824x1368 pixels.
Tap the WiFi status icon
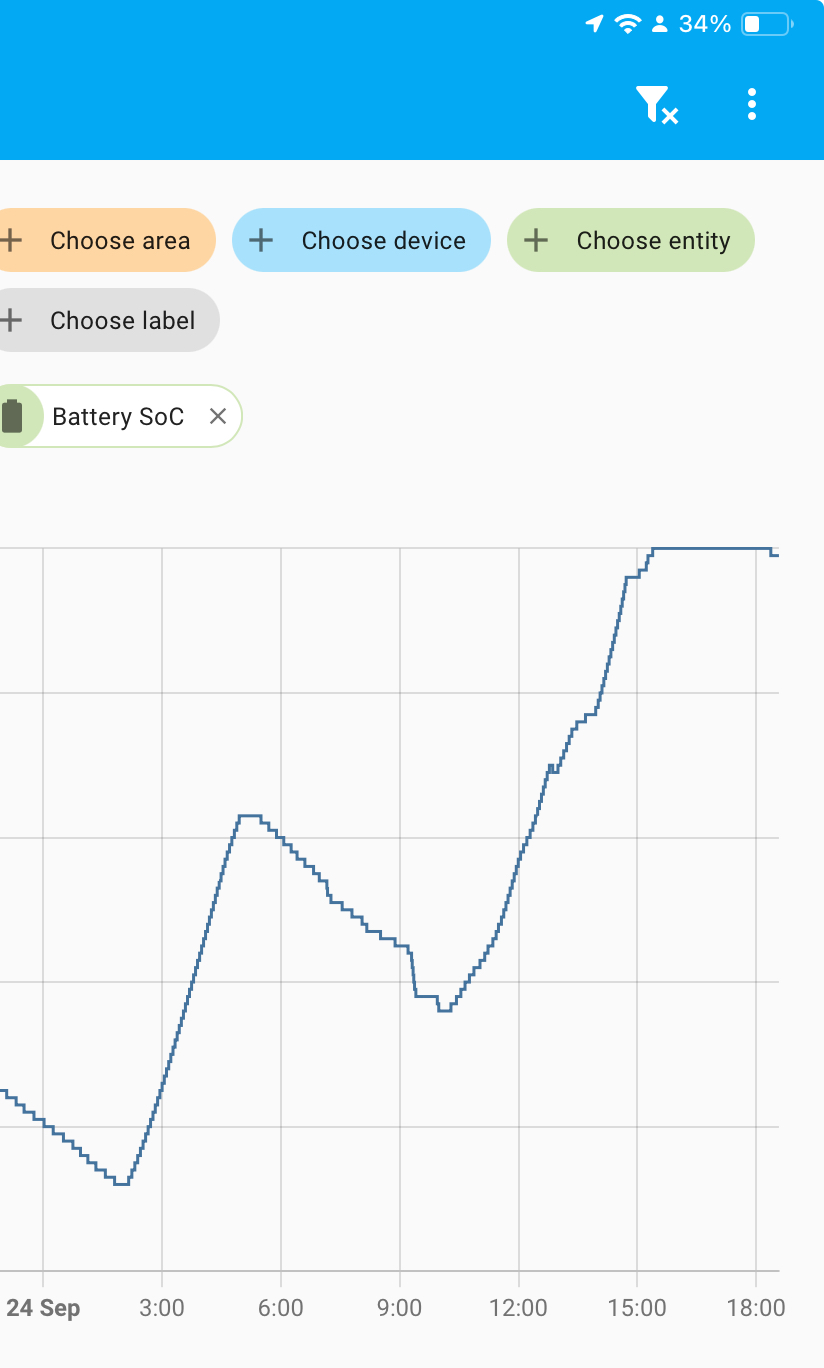[627, 24]
